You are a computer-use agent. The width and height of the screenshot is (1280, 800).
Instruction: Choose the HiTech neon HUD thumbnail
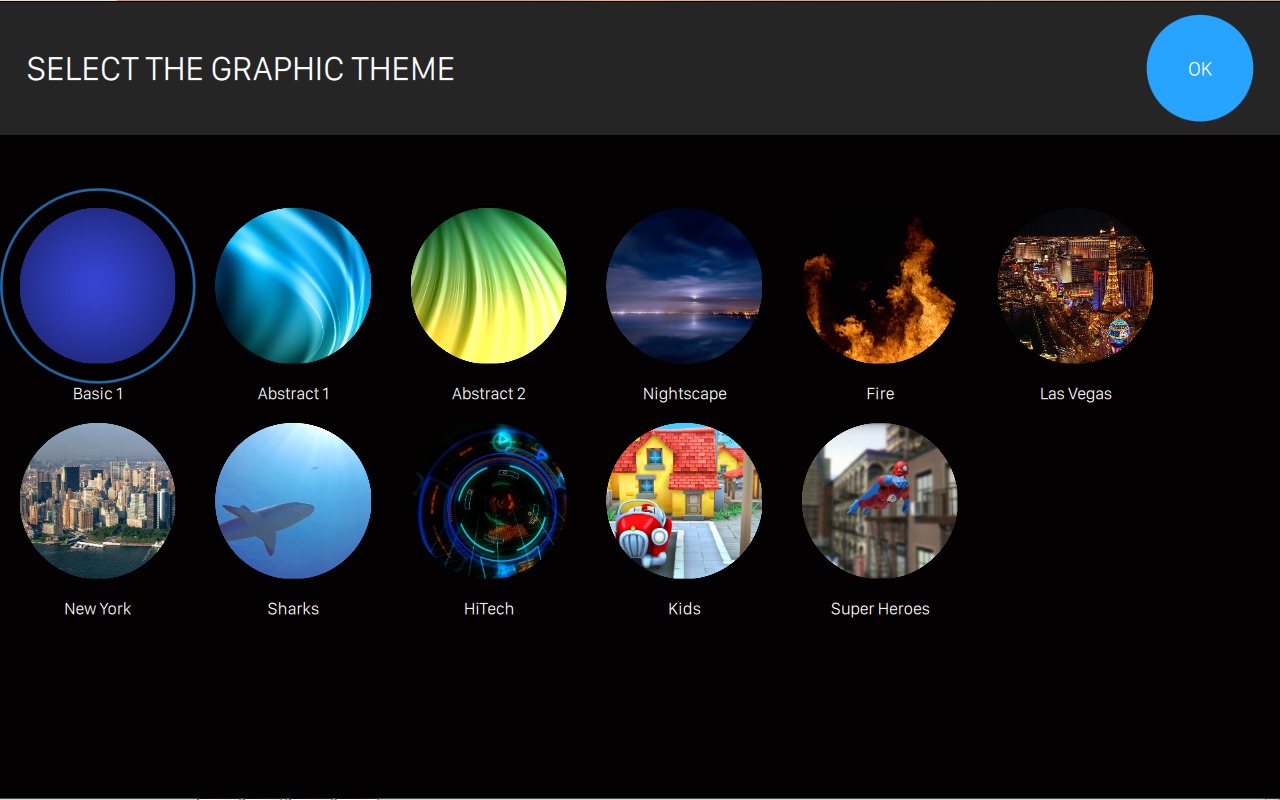(489, 501)
